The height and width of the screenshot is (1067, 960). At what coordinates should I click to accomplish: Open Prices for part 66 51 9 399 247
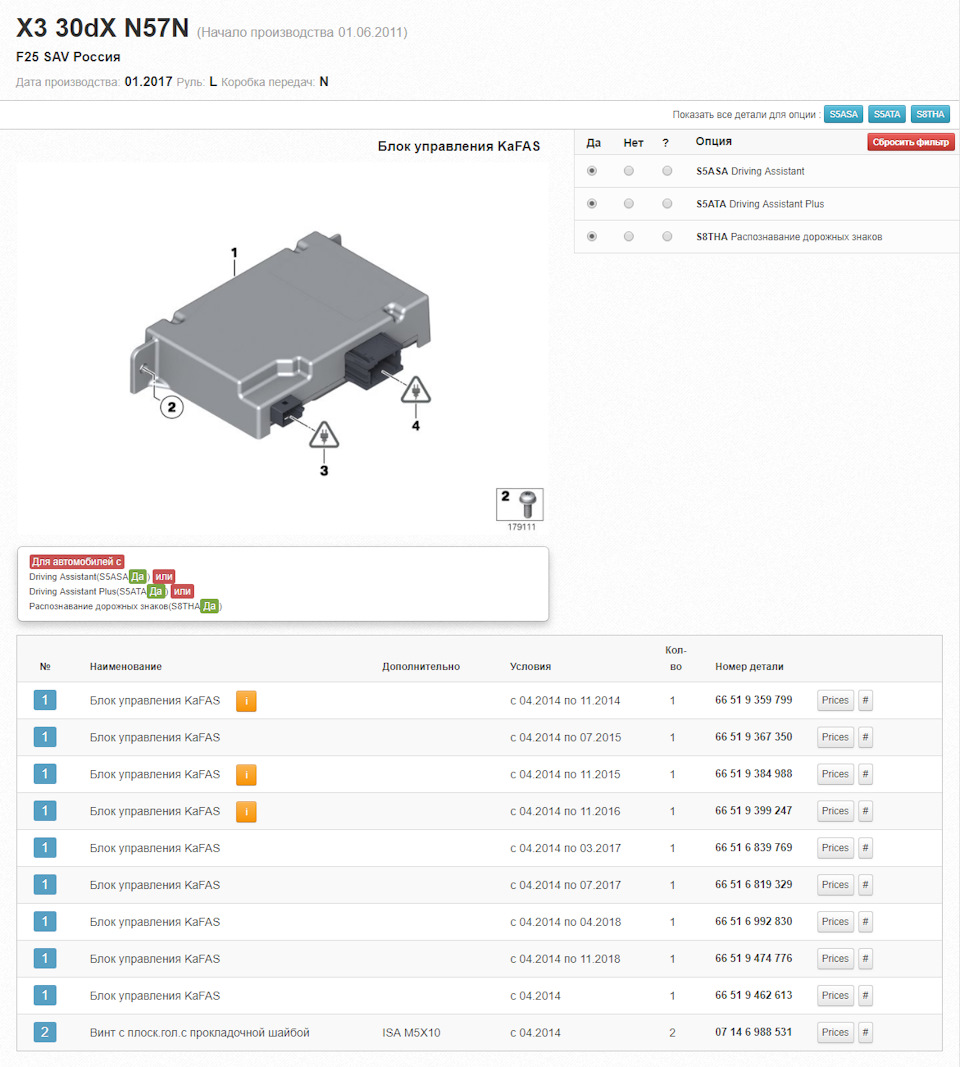point(835,810)
